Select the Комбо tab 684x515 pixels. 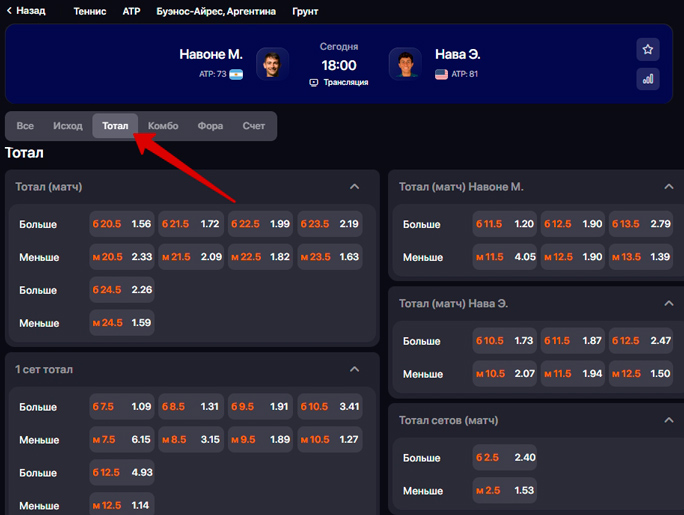[163, 126]
